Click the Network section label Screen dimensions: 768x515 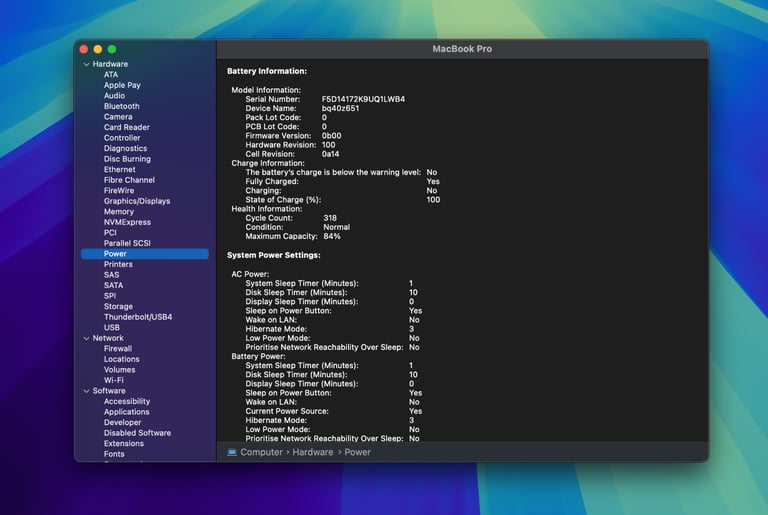(108, 338)
